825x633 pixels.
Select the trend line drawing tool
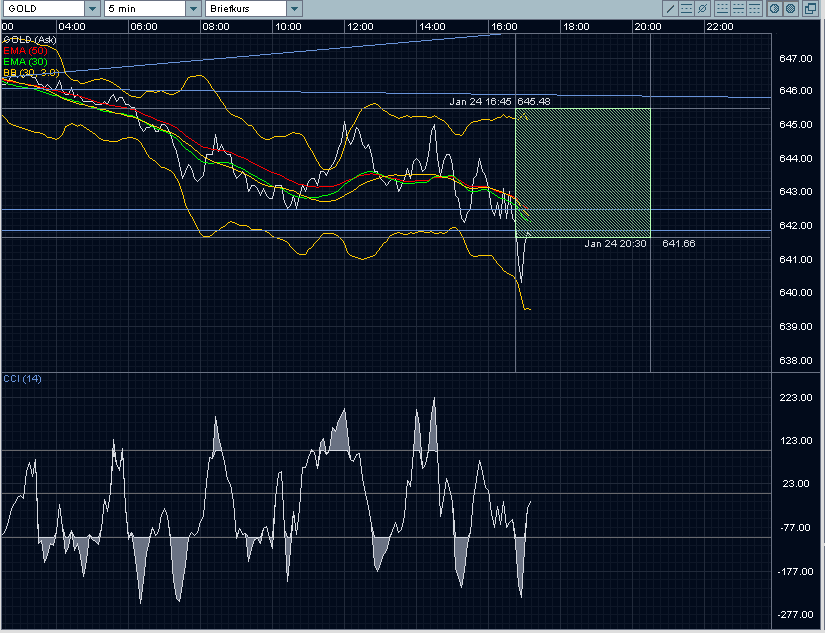tap(669, 8)
